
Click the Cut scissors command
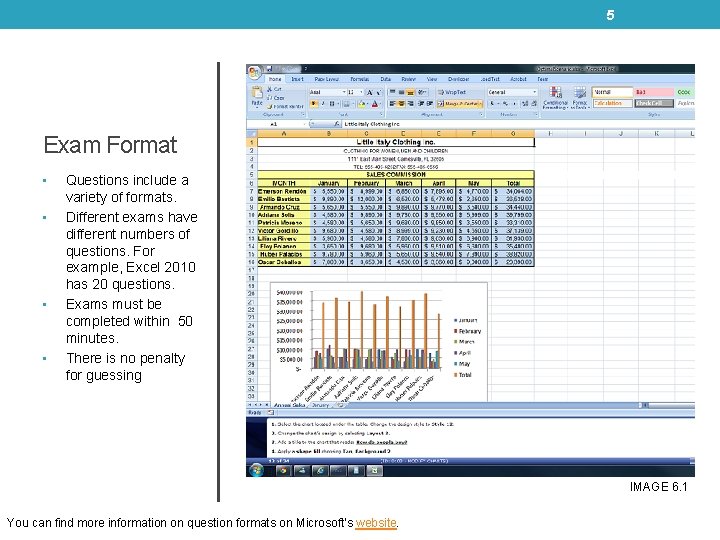(275, 90)
